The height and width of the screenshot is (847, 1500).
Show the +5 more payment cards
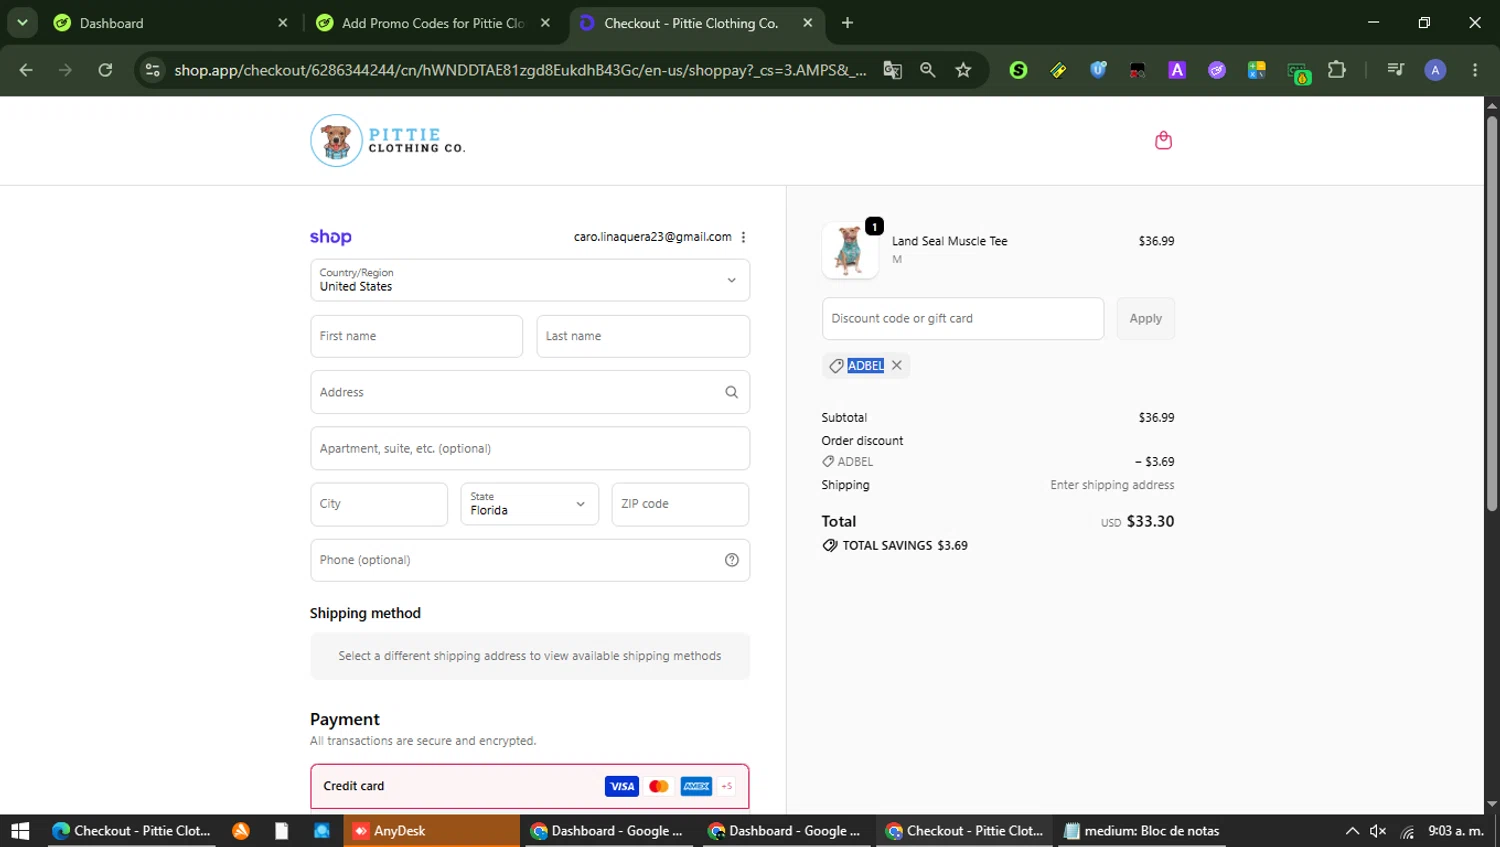coord(727,786)
